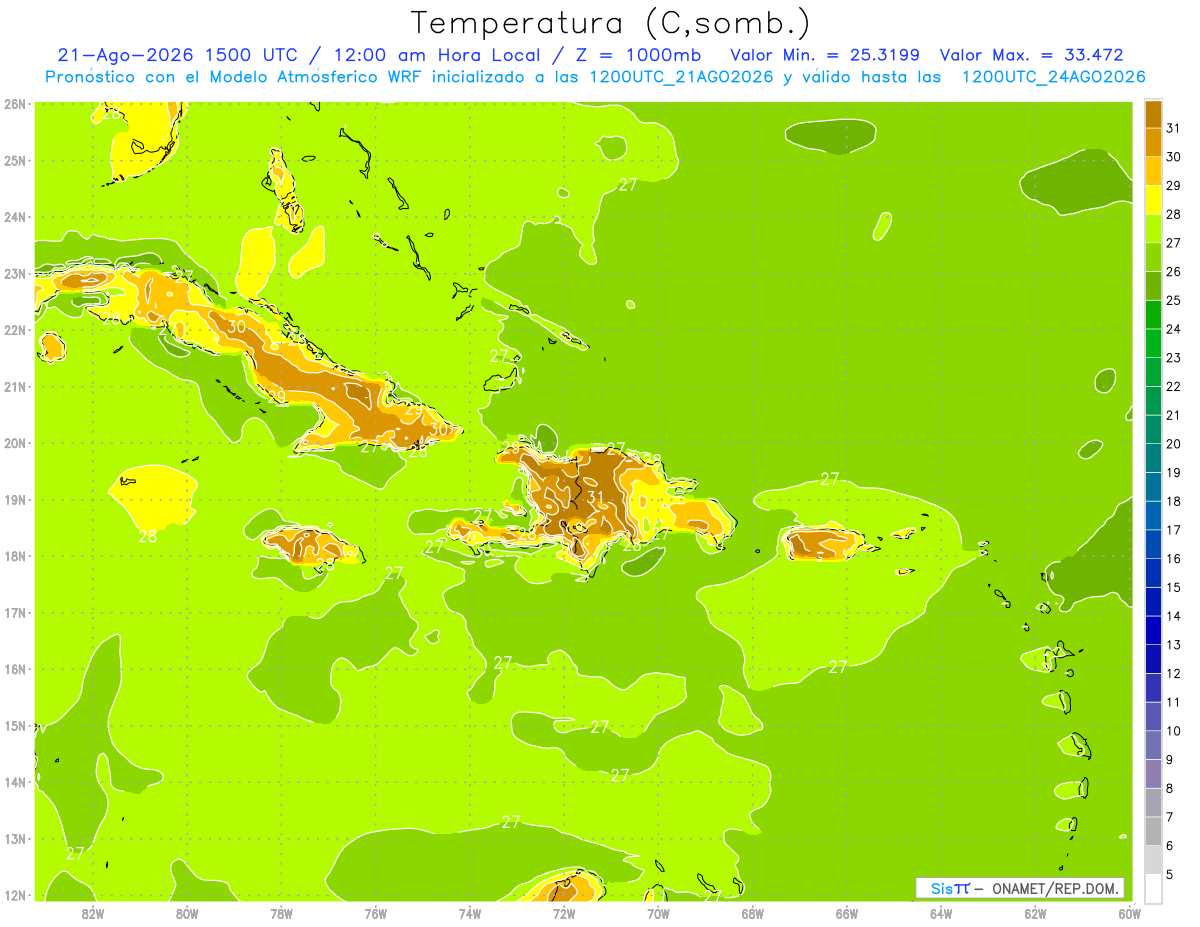The width and height of the screenshot is (1200, 927).
Task: Click the latitude axis label '21N'
Action: pos(14,386)
